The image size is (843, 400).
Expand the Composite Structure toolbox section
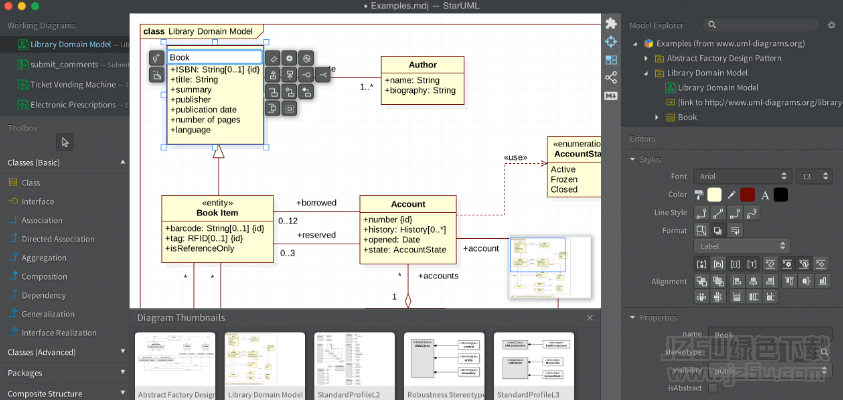[x=123, y=393]
